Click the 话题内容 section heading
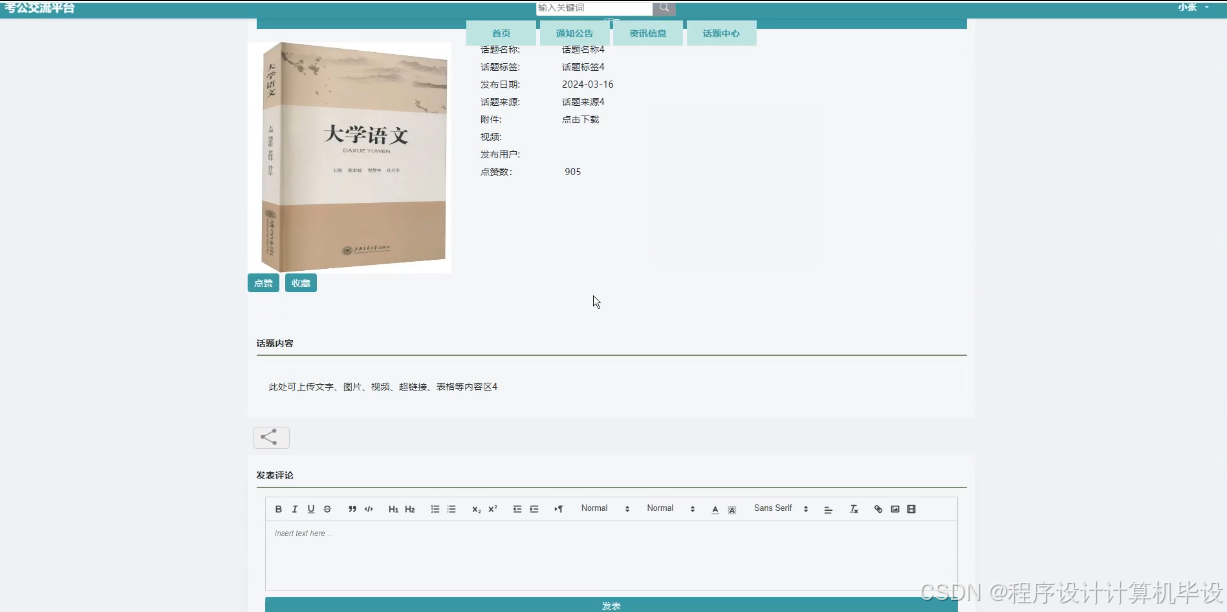This screenshot has width=1227, height=612. (x=275, y=343)
